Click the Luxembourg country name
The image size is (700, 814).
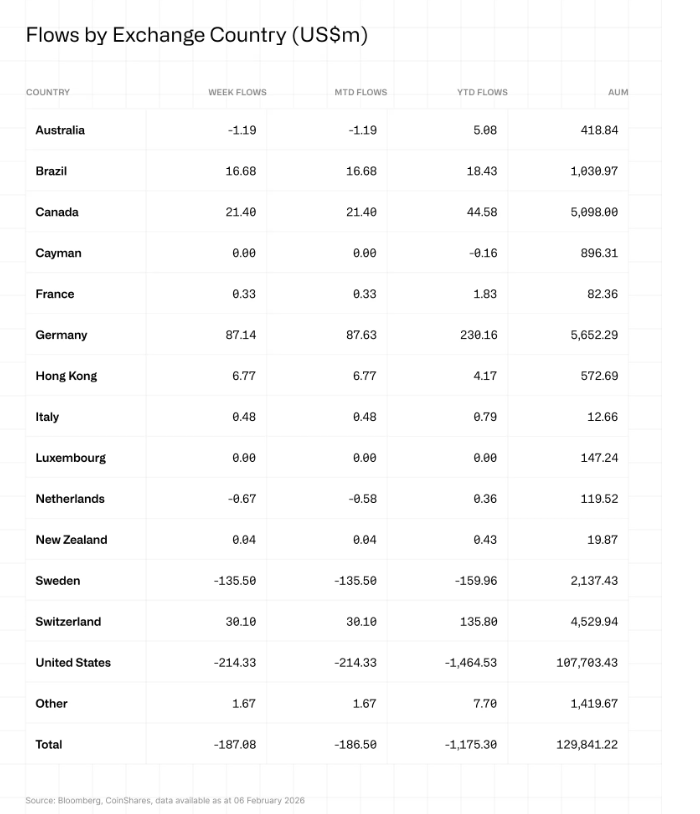pos(70,458)
